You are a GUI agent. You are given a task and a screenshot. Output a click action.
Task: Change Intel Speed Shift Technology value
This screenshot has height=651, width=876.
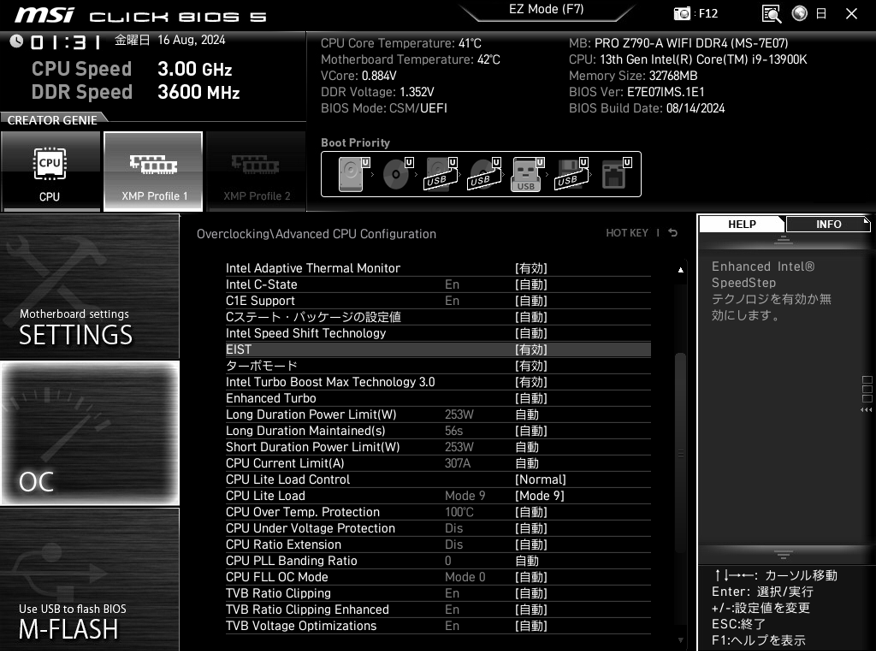[531, 333]
